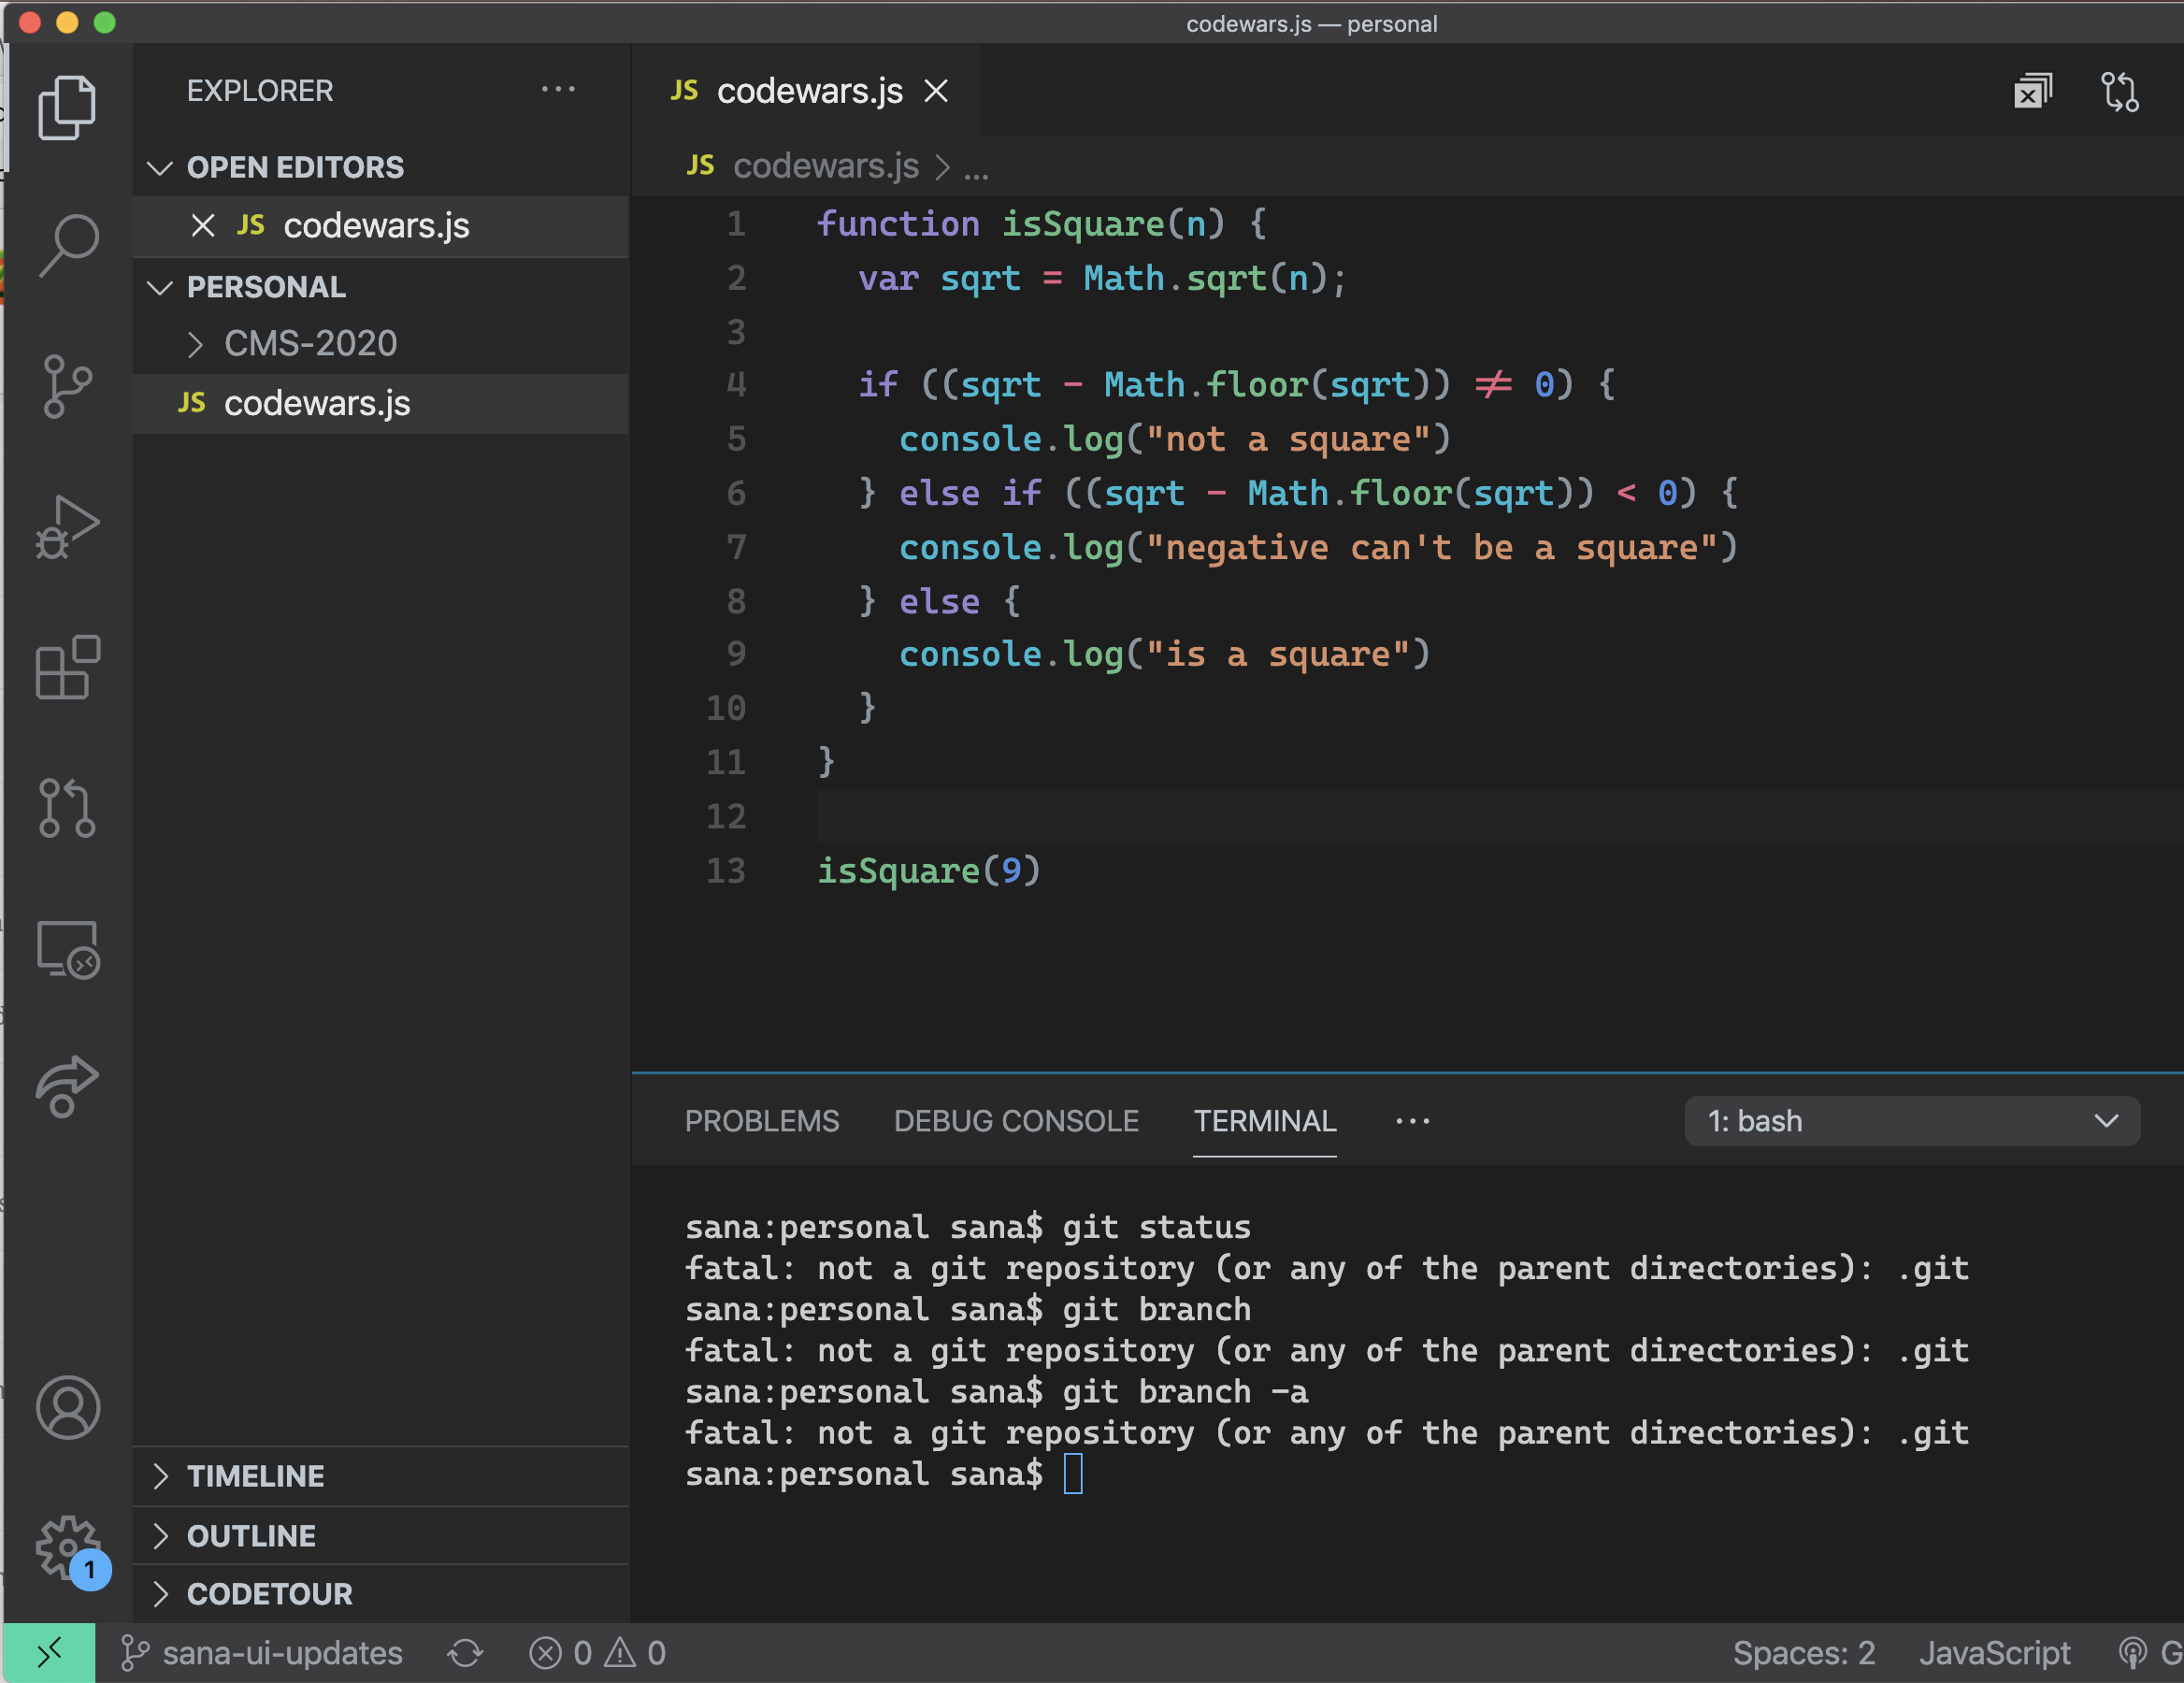
Task: Open Explorer more actions ellipsis
Action: coord(558,90)
